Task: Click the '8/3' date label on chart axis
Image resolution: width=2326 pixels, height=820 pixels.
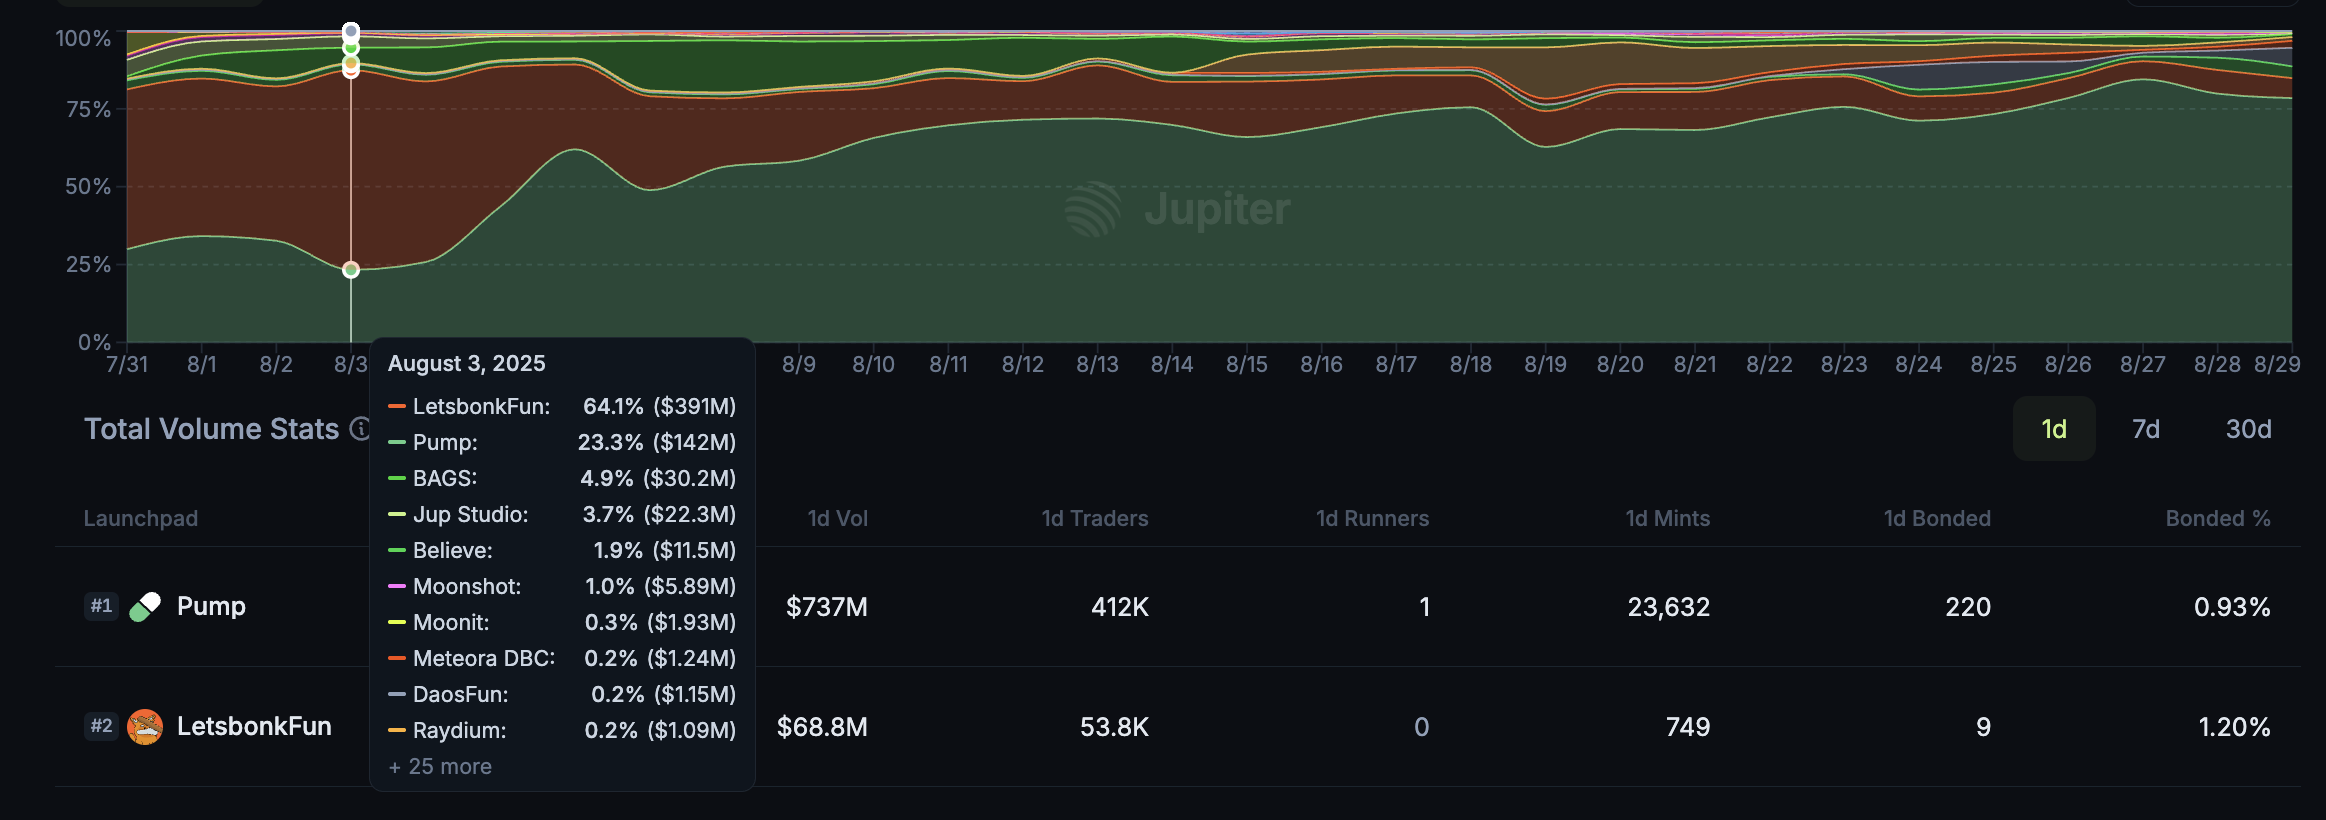Action: (x=351, y=364)
